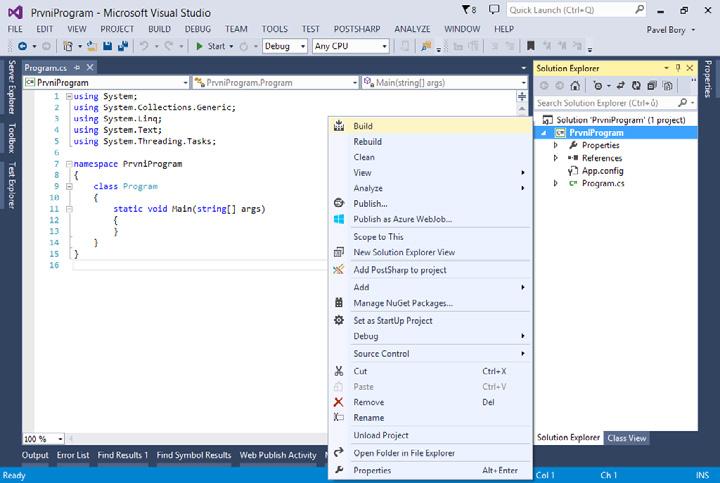Collapse the namespace PrvniProgram code block
This screenshot has width=720, height=483.
tap(68, 164)
